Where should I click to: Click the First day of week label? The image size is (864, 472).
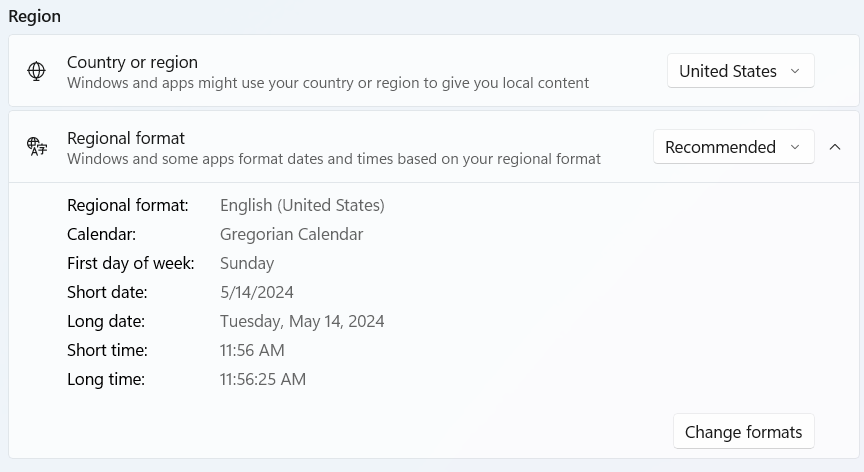coord(131,263)
